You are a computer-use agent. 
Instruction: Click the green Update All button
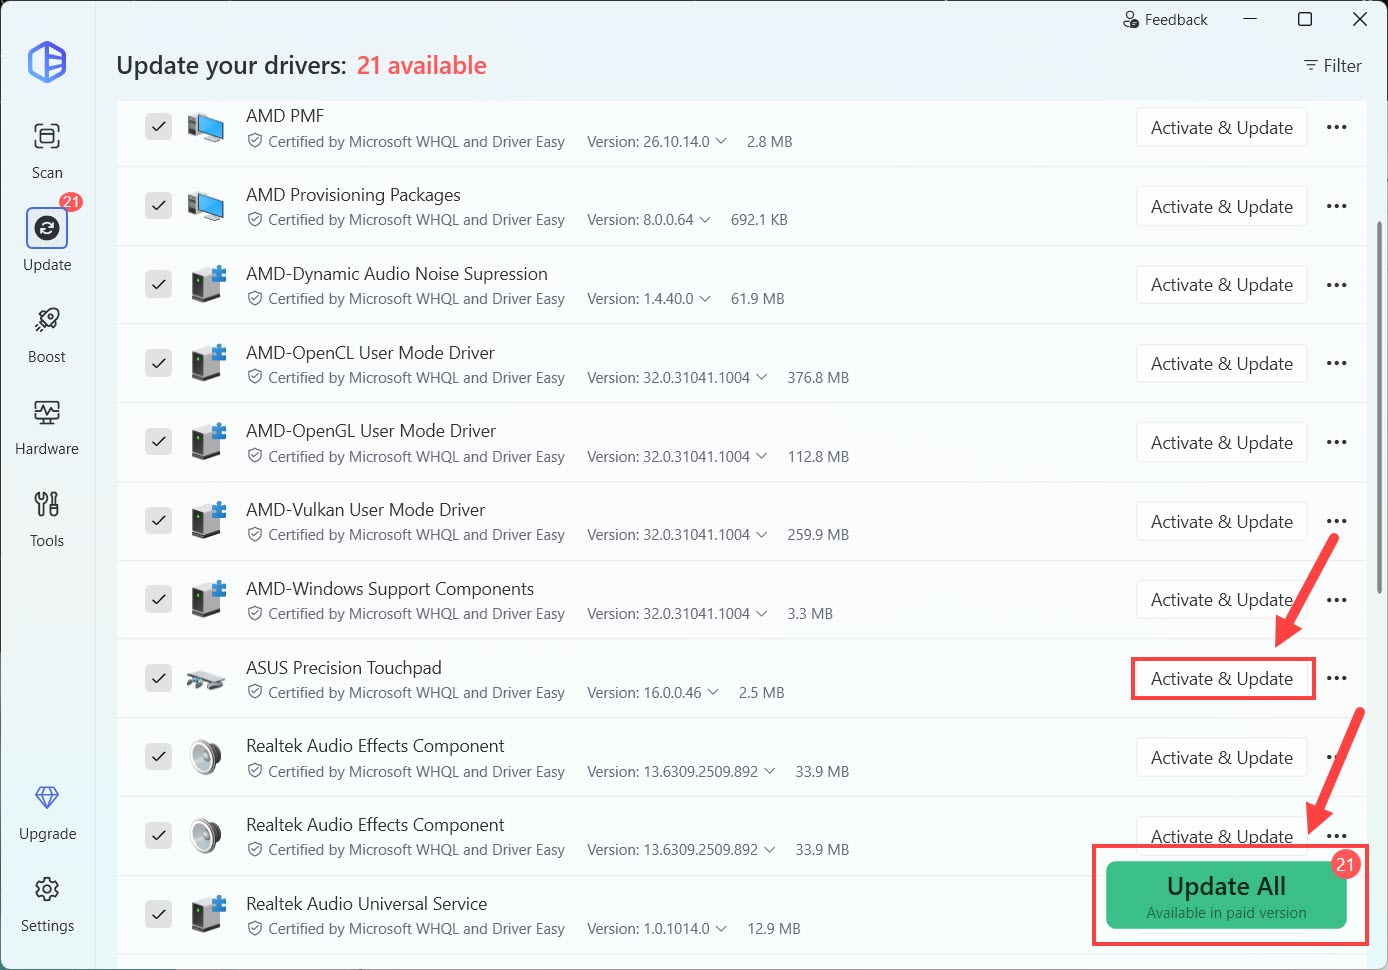point(1226,895)
